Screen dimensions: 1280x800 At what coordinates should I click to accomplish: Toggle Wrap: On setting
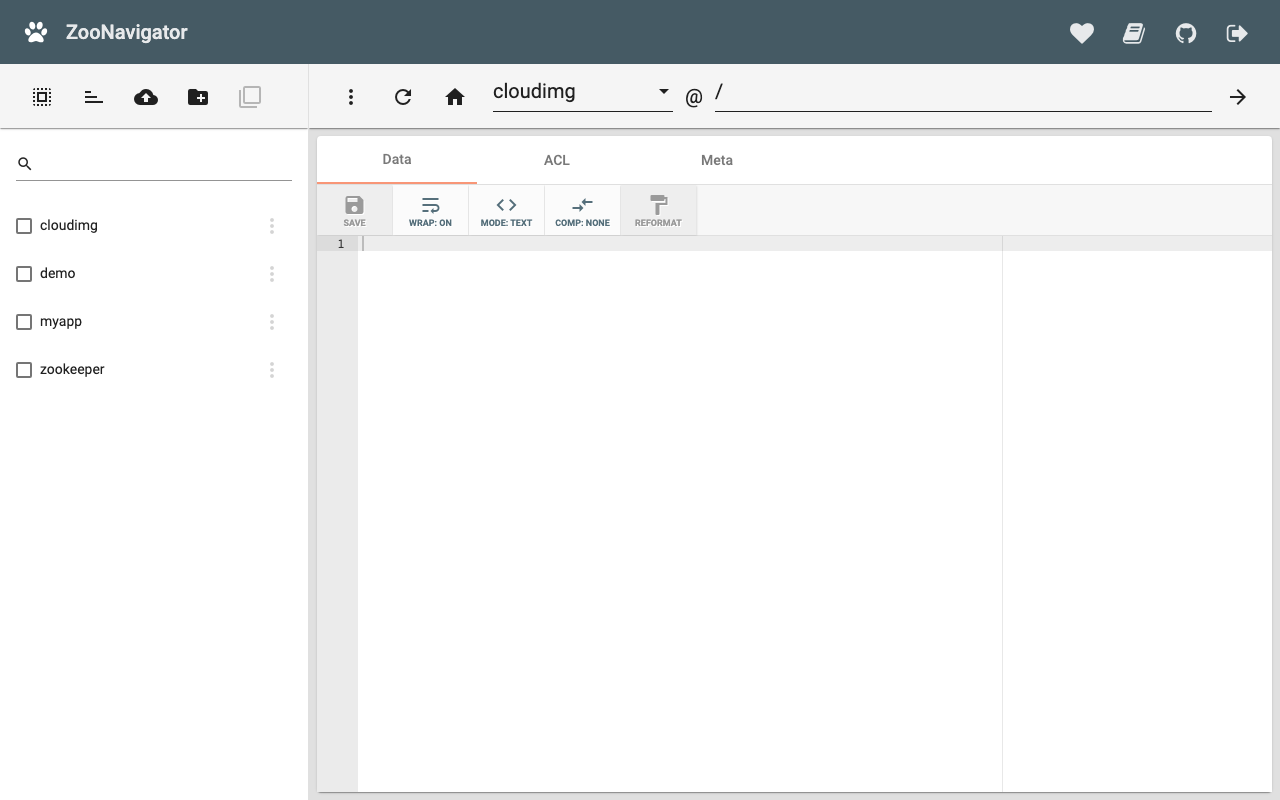coord(431,210)
